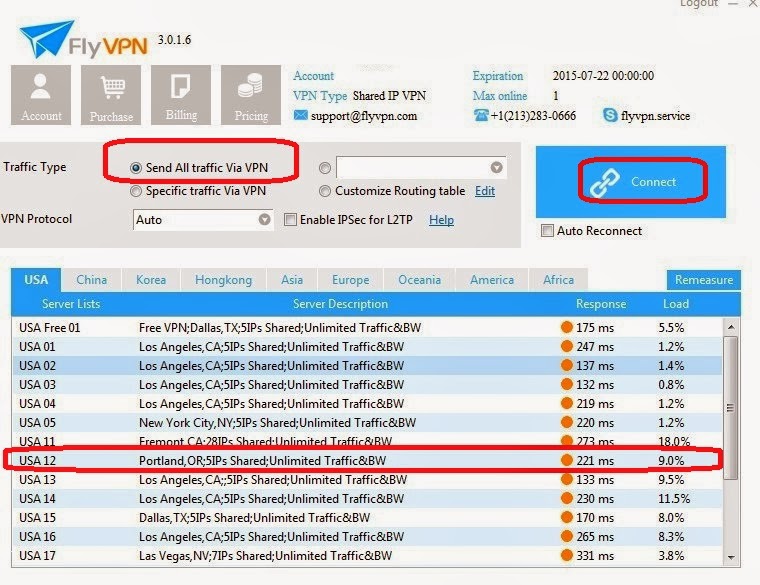Switch to the Hongkong tab

tap(223, 280)
